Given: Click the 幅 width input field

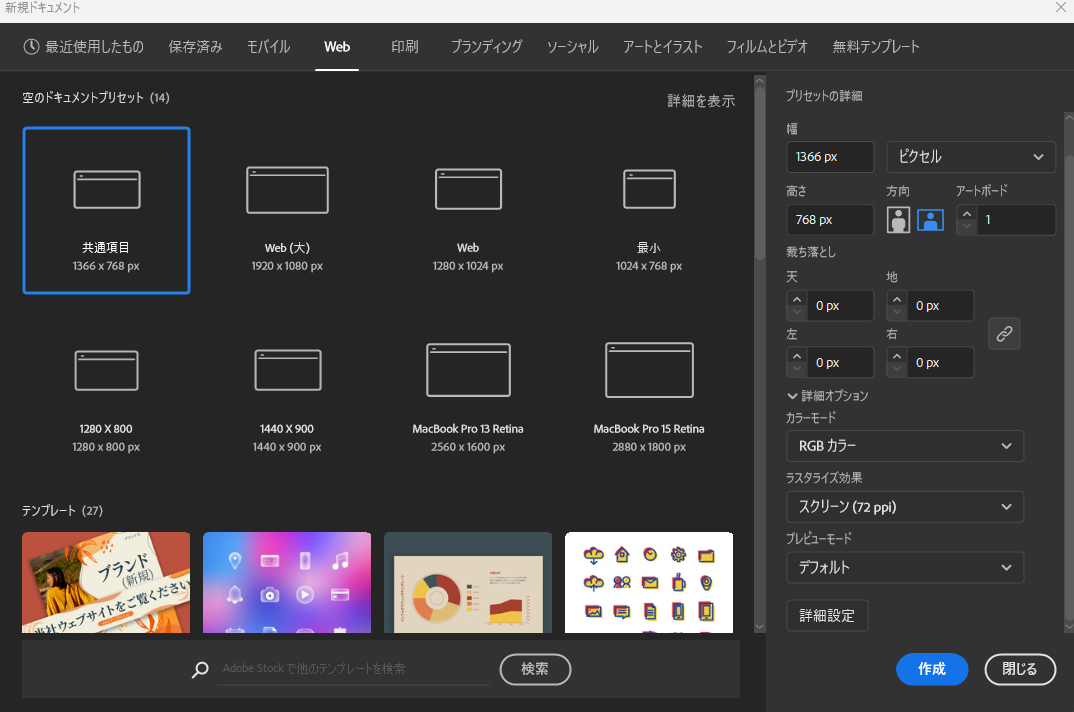Looking at the screenshot, I should click(830, 157).
